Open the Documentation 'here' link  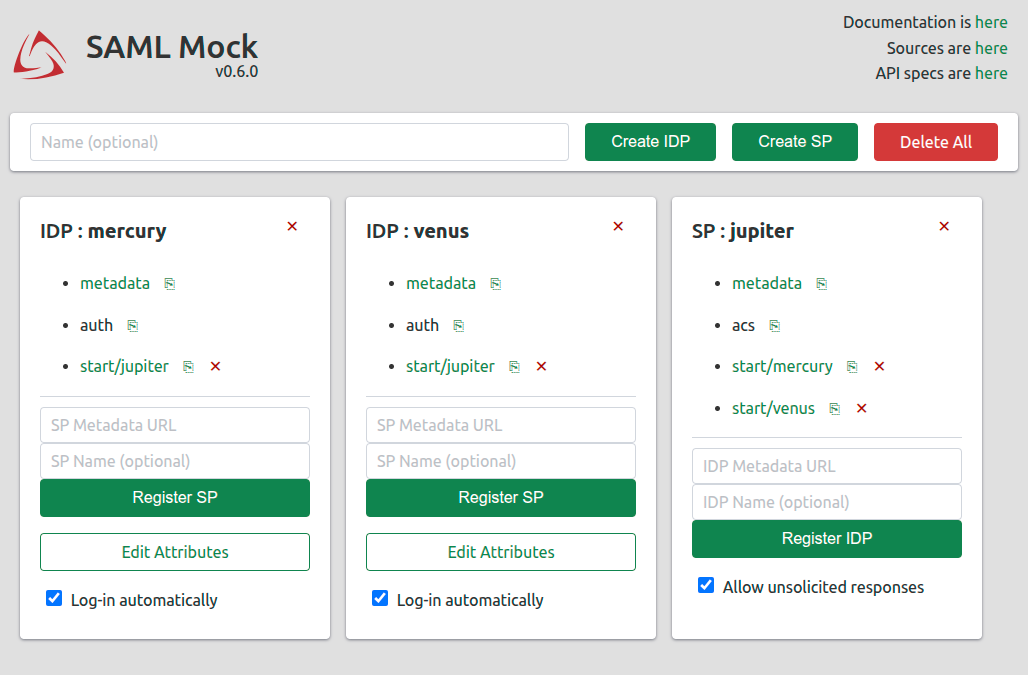click(x=991, y=22)
